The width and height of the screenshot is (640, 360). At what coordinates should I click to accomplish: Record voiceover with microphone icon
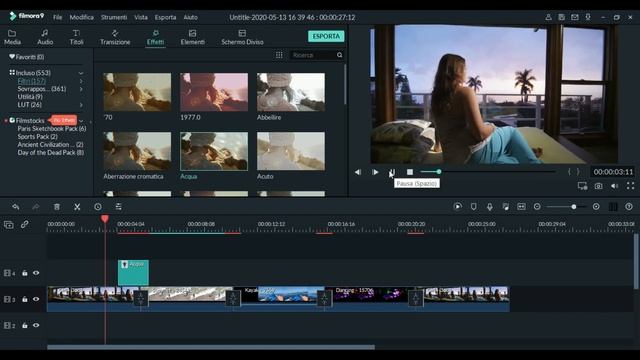pos(489,207)
